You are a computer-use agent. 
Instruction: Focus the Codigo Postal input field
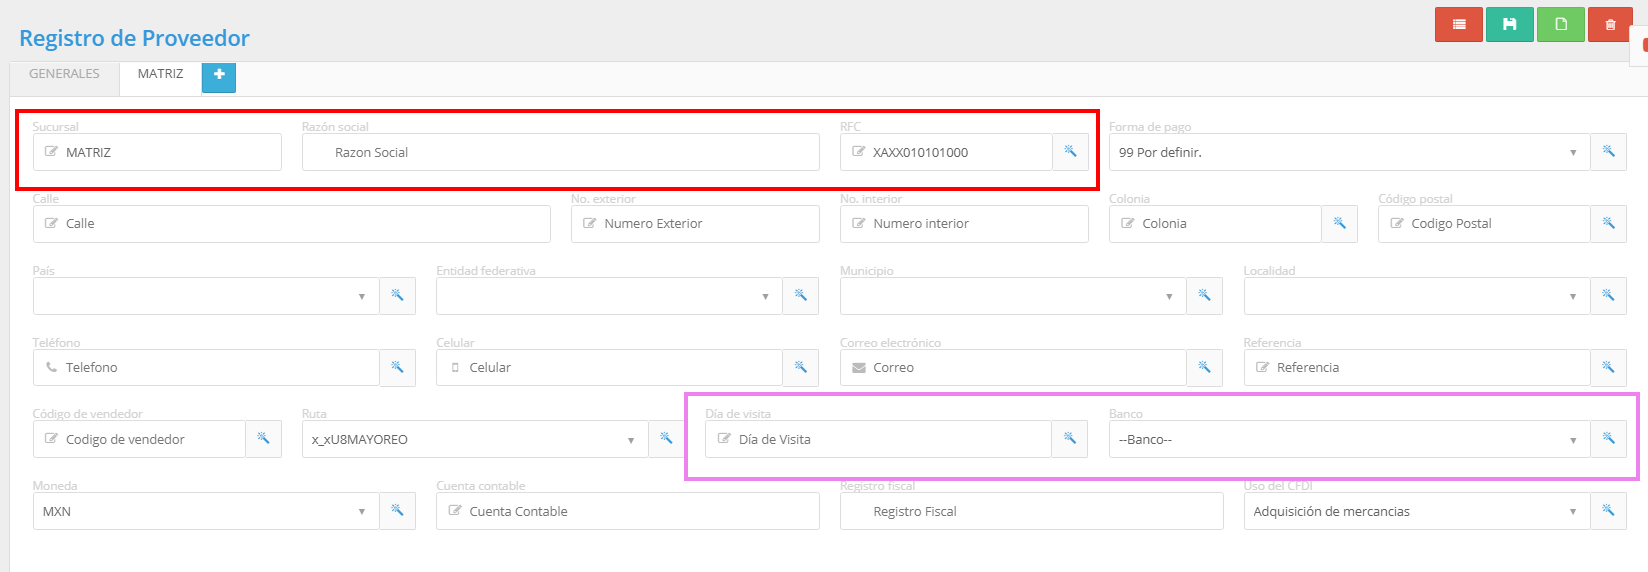(1484, 224)
